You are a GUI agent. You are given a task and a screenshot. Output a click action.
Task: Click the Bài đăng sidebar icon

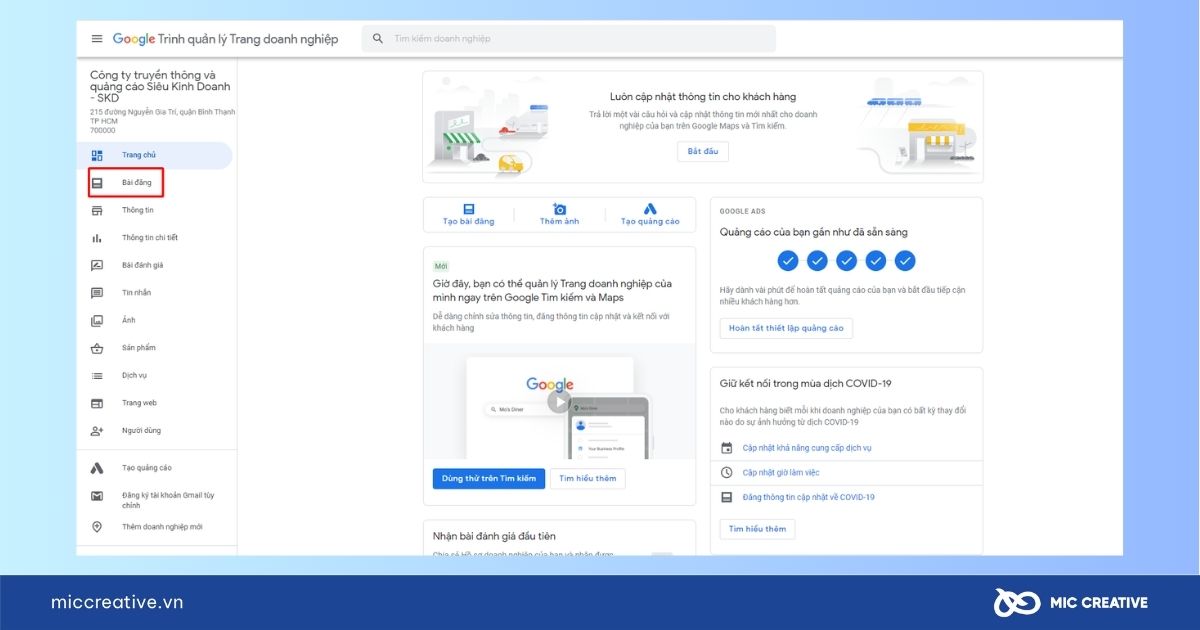[97, 183]
